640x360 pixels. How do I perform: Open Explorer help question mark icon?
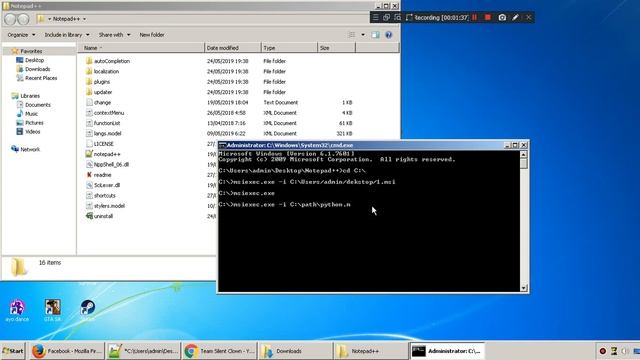(389, 35)
